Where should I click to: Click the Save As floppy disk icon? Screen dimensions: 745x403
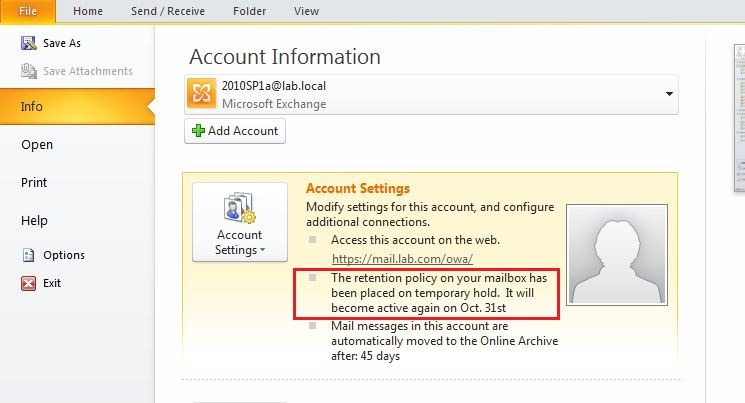pyautogui.click(x=29, y=43)
